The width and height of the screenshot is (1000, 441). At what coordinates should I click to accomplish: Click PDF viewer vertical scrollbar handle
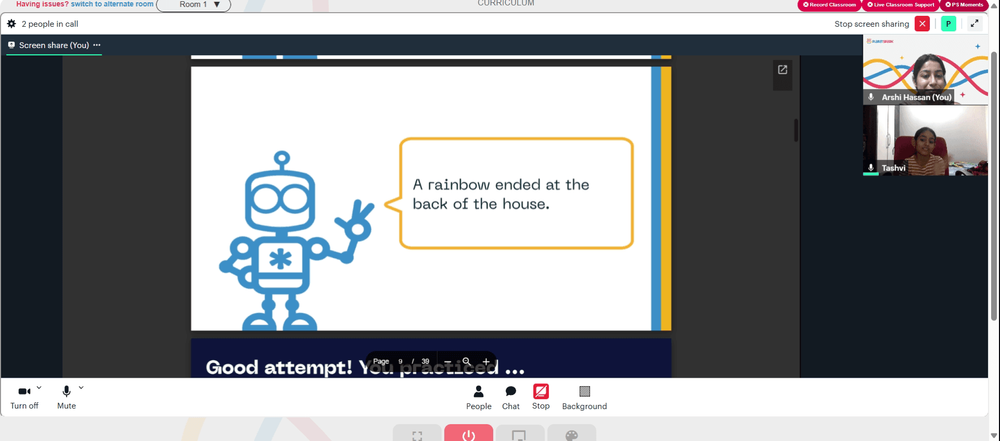[796, 130]
